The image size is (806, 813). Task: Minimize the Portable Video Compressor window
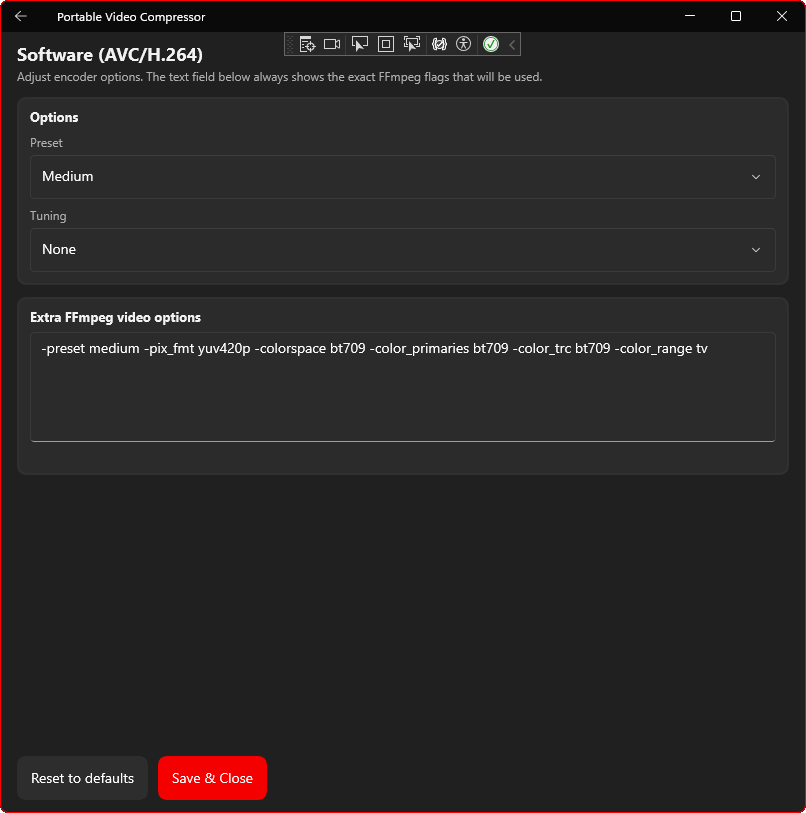coord(690,16)
